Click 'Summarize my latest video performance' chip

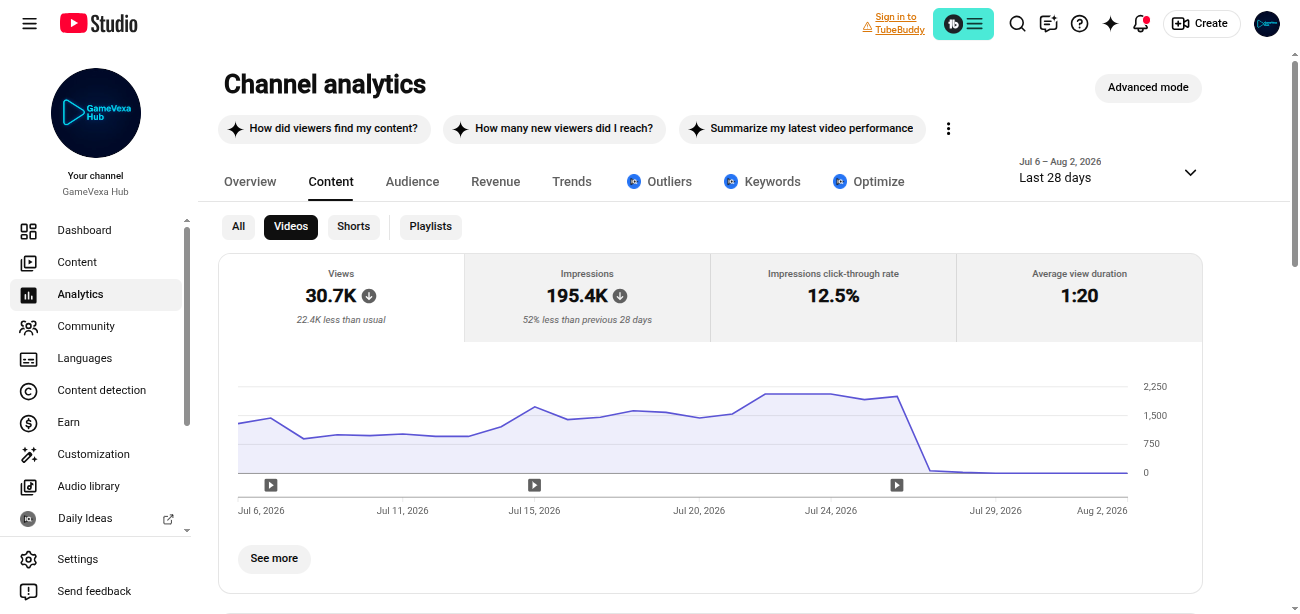[x=802, y=129]
